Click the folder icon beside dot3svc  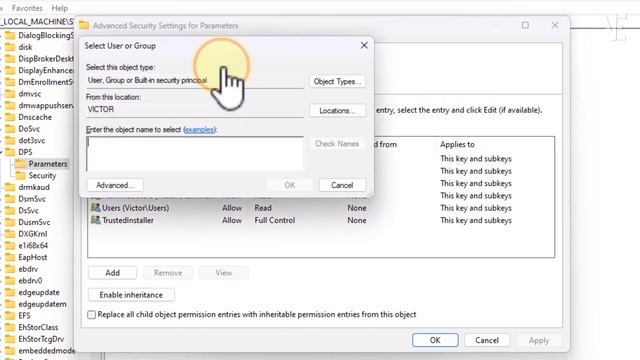click(10, 140)
